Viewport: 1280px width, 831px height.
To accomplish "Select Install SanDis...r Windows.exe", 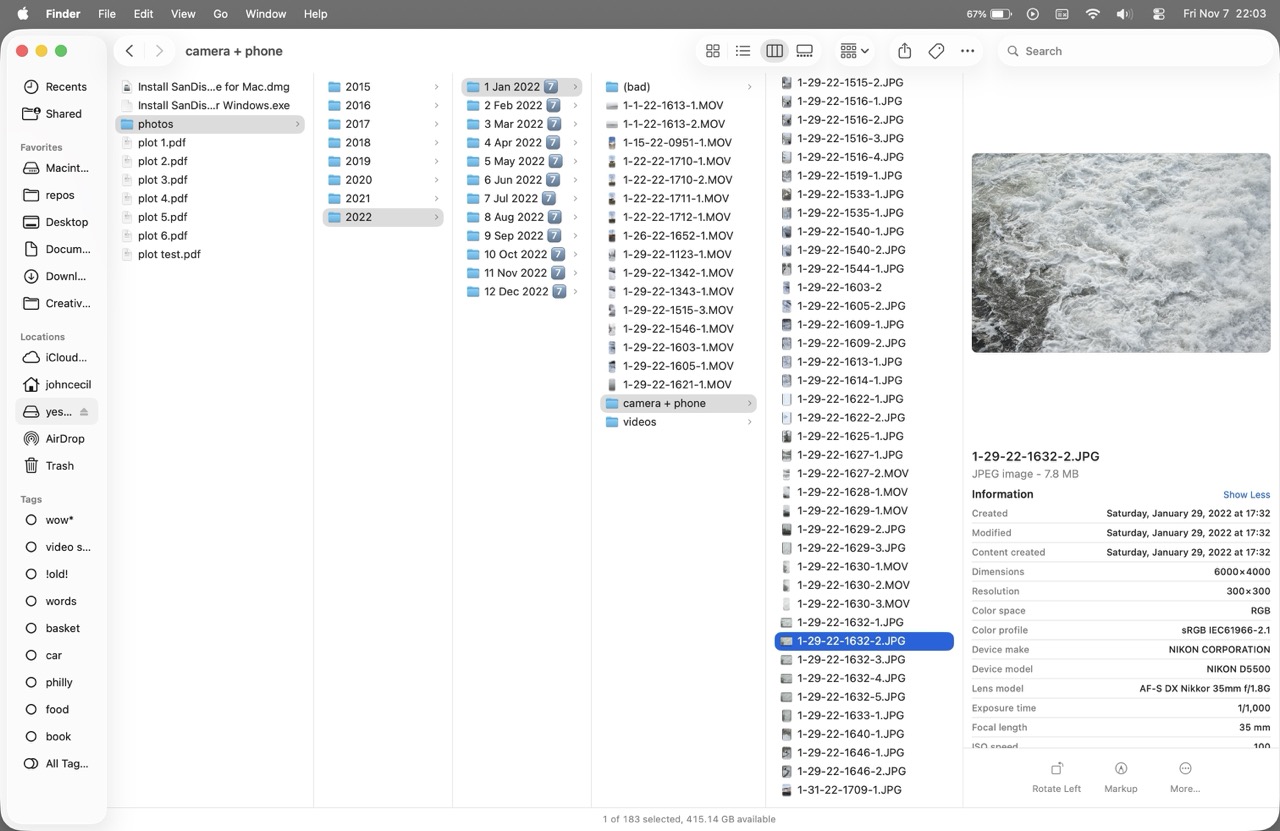I will (x=210, y=106).
